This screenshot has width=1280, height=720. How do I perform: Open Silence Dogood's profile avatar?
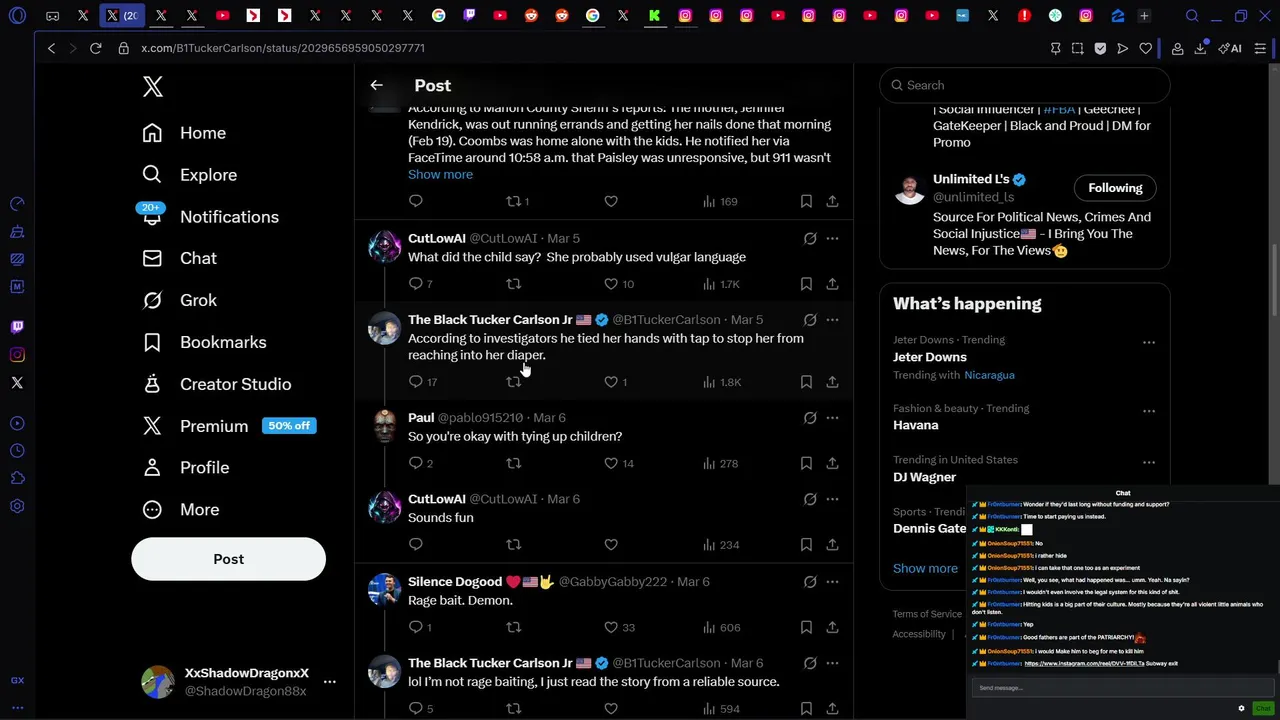(384, 590)
